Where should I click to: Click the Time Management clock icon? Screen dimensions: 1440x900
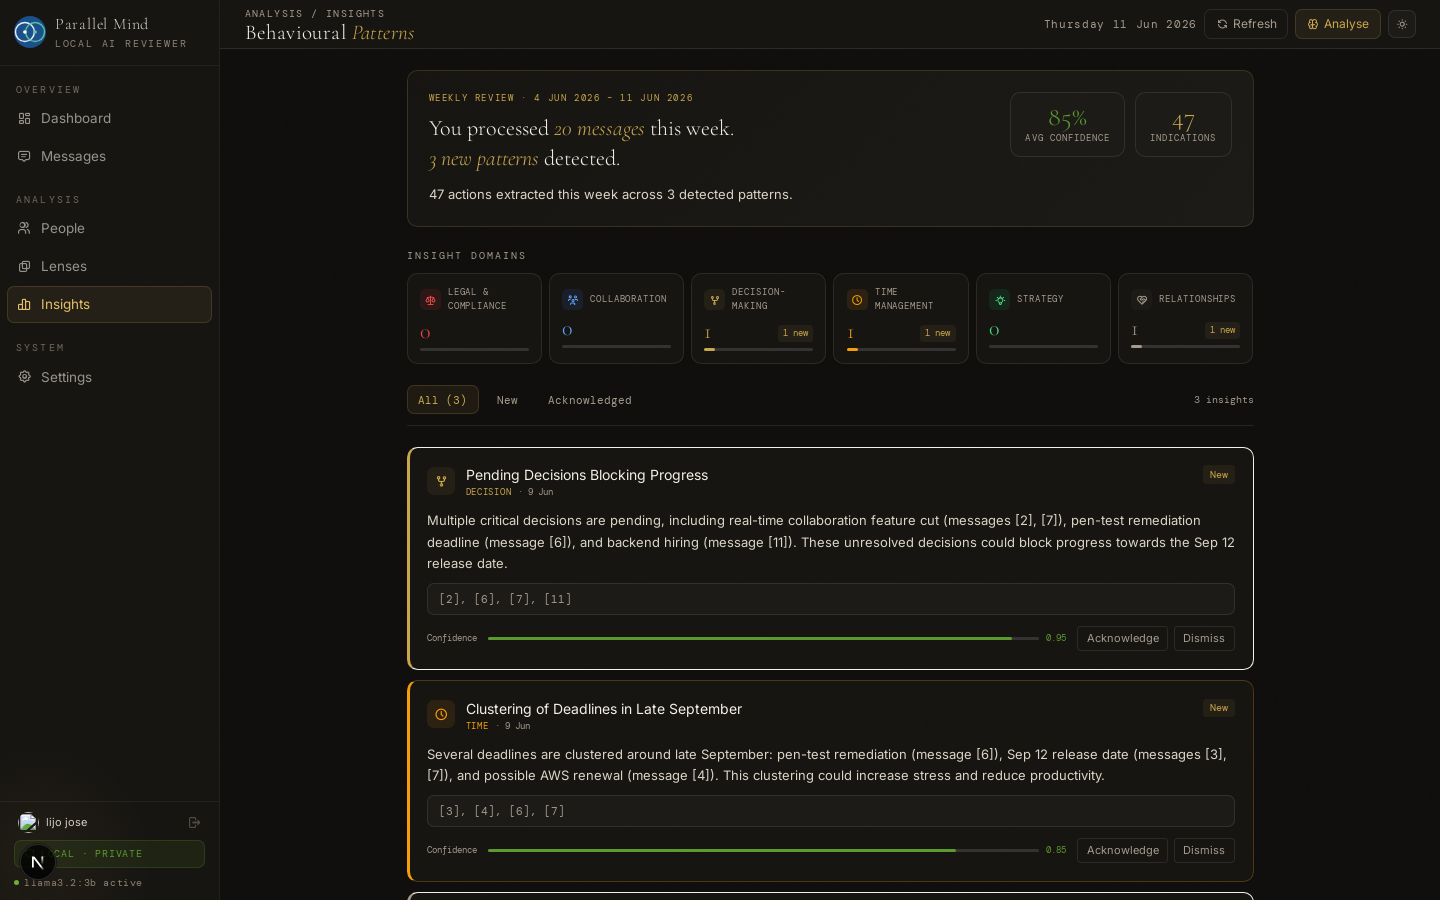click(857, 300)
